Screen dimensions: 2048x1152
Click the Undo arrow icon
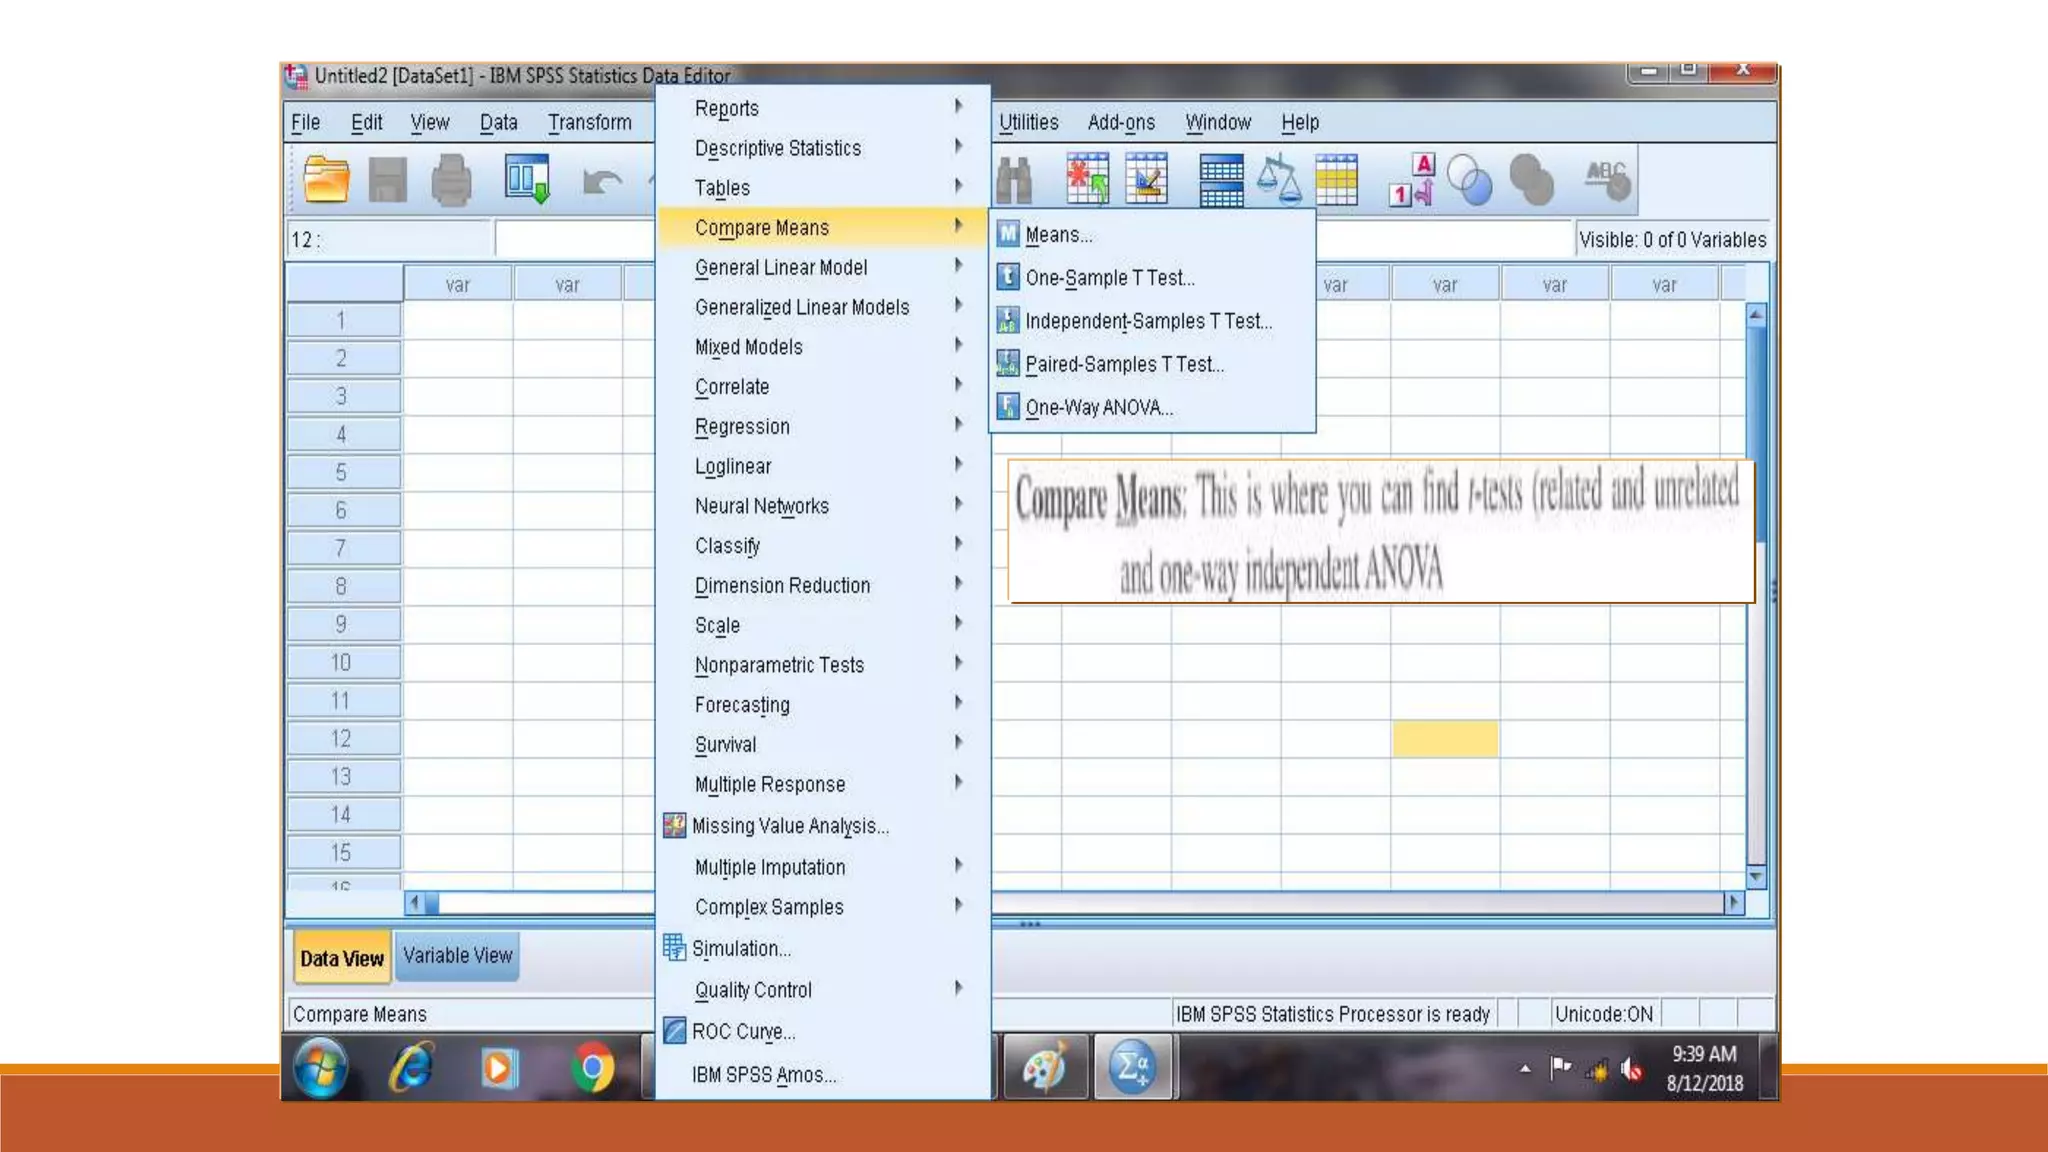point(601,182)
